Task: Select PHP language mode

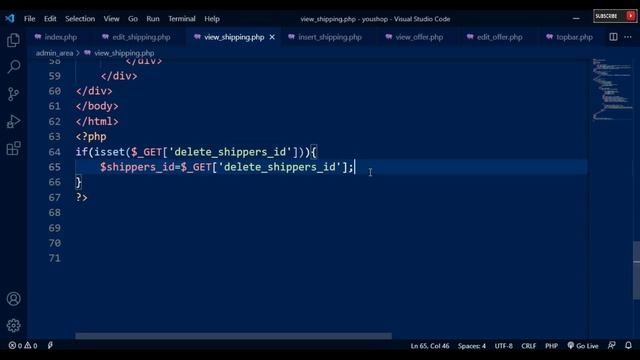Action: pos(551,346)
